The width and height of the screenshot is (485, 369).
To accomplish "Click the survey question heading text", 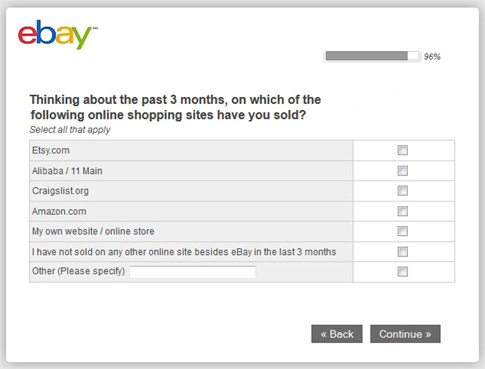I will [175, 107].
